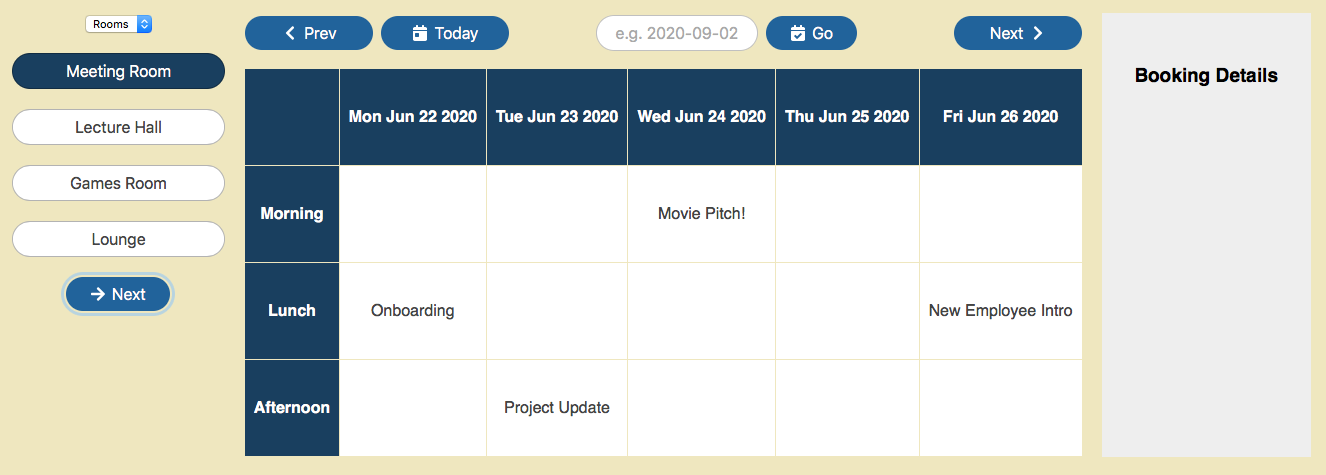Select Lecture Hall in the room list

click(x=118, y=127)
